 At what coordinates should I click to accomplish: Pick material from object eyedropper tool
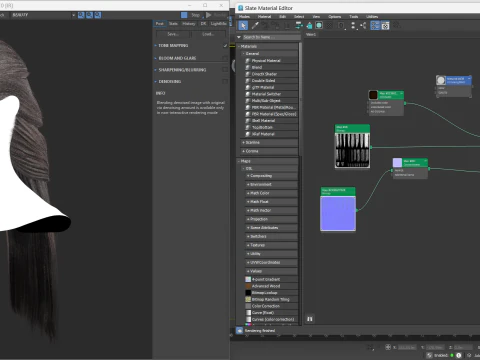coord(255,26)
